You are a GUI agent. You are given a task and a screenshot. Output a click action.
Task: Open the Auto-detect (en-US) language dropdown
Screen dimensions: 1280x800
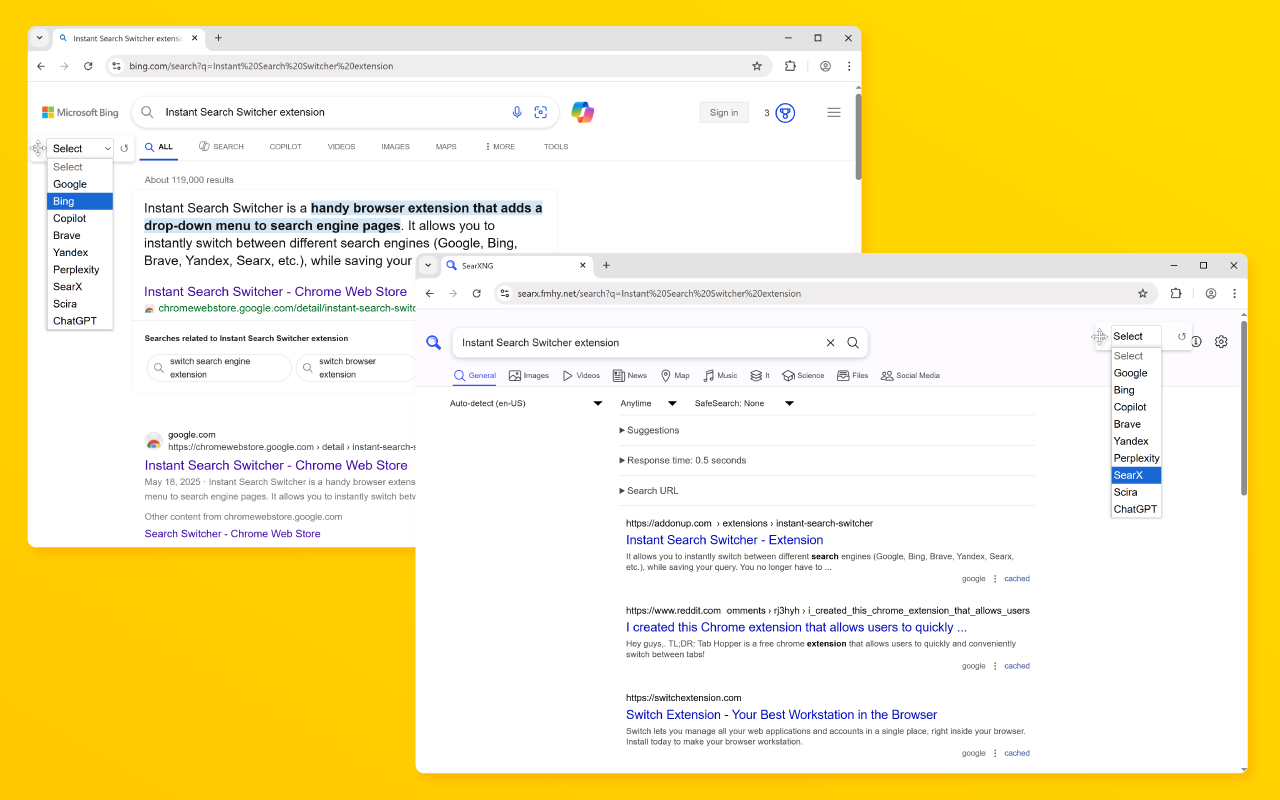[526, 403]
